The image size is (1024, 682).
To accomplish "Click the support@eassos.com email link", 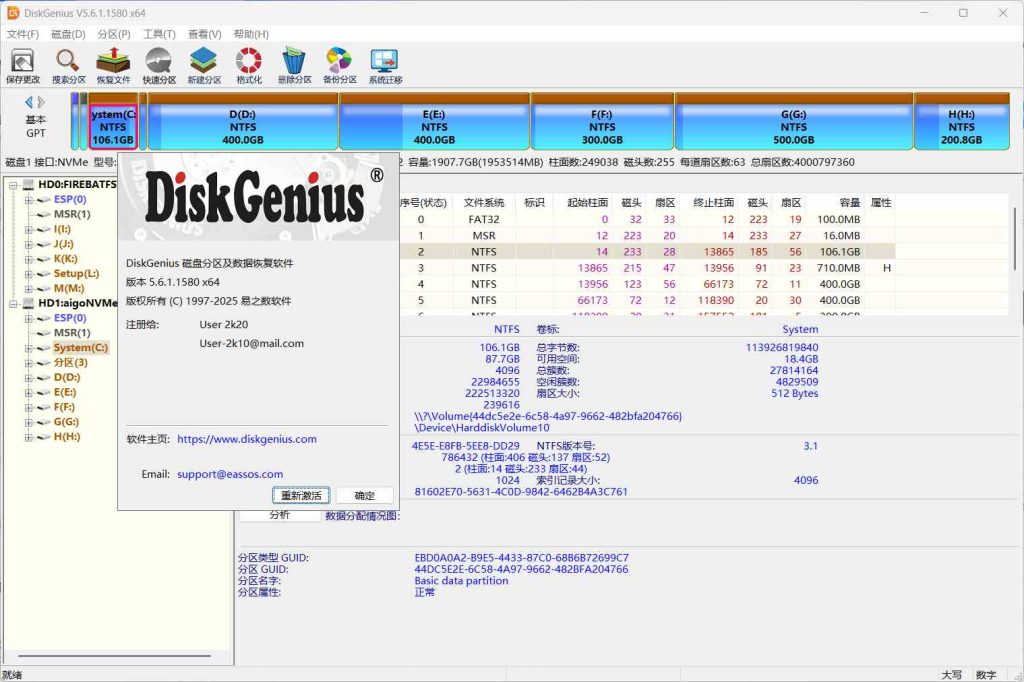I will pos(230,474).
